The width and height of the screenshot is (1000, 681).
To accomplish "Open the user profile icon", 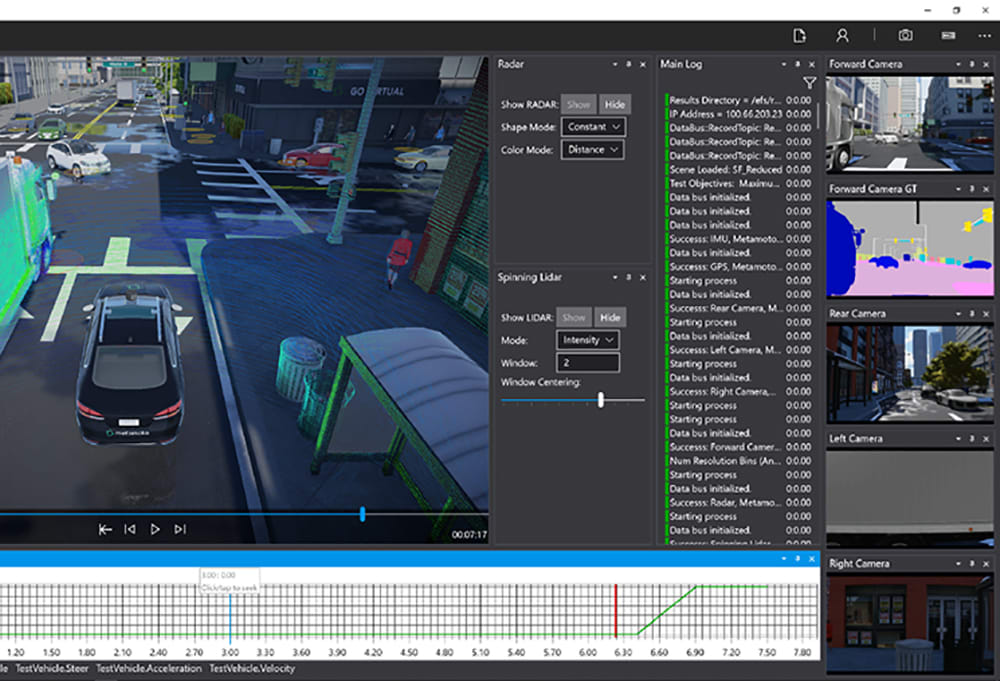I will [x=842, y=35].
